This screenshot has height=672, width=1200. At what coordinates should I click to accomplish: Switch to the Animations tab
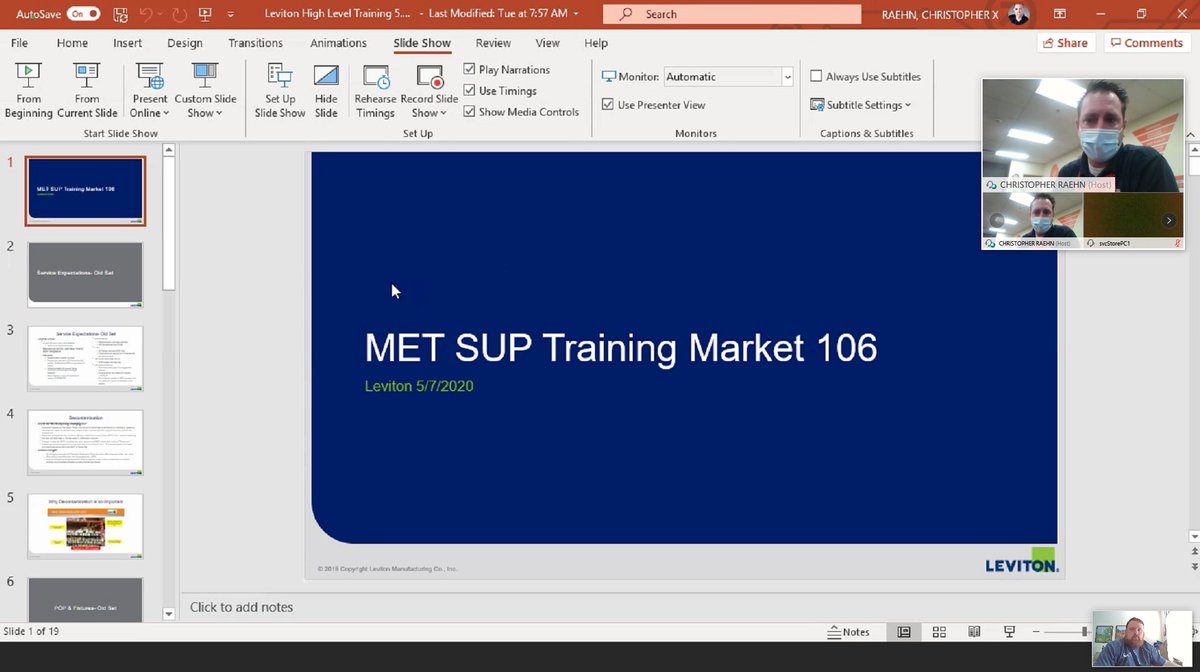(338, 43)
